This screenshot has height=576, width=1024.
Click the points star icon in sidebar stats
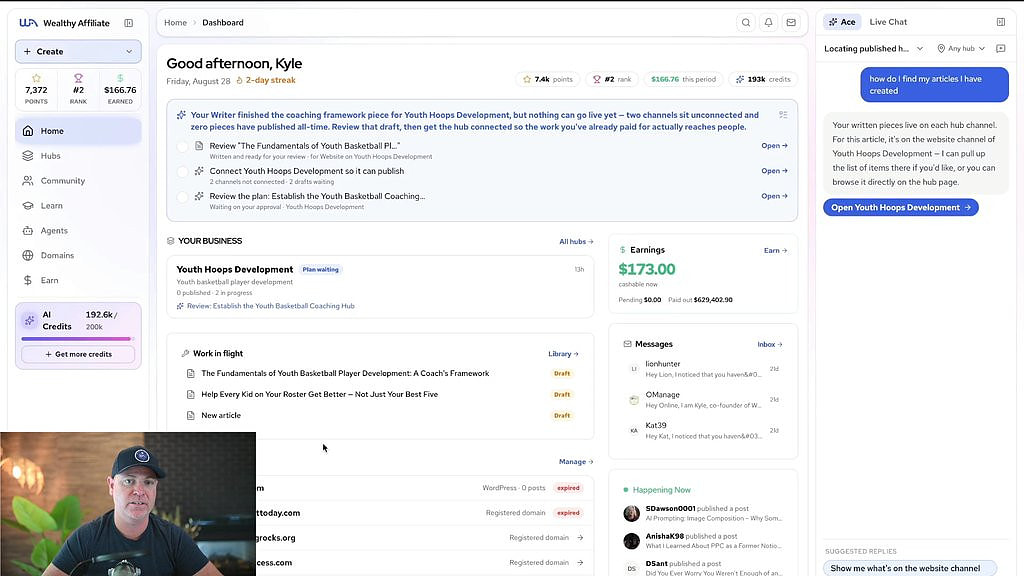pos(37,78)
